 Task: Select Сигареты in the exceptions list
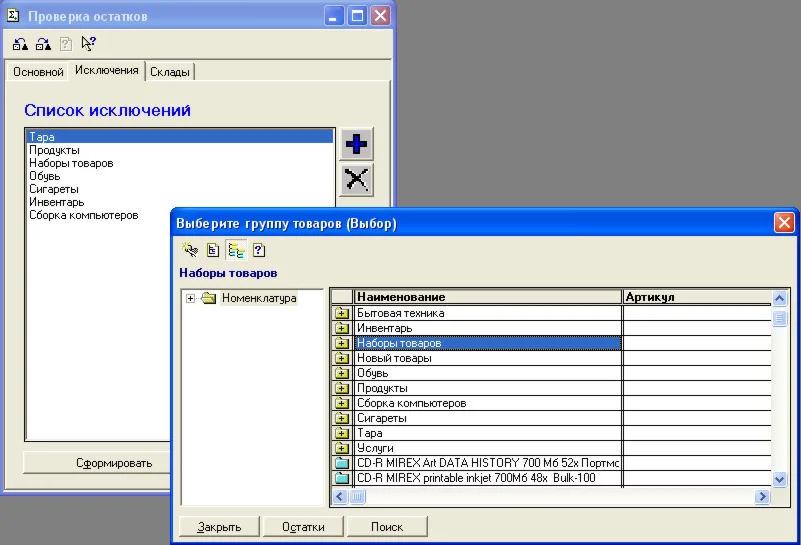[x=54, y=189]
